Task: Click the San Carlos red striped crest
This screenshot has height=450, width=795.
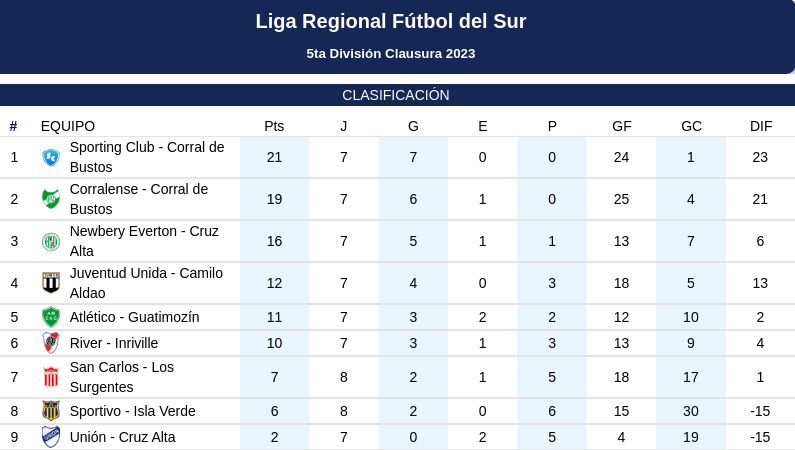Action: point(51,377)
